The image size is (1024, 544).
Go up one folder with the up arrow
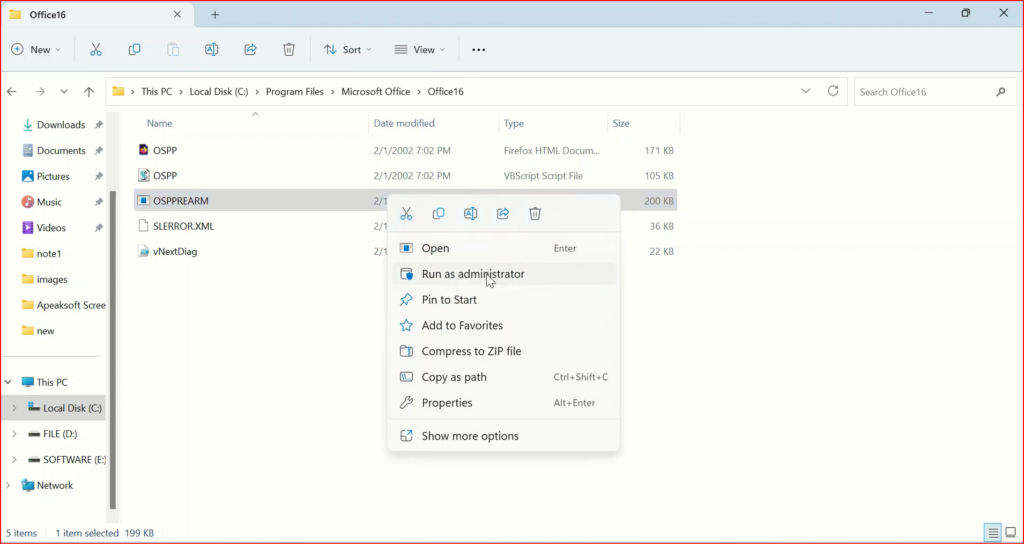89,91
